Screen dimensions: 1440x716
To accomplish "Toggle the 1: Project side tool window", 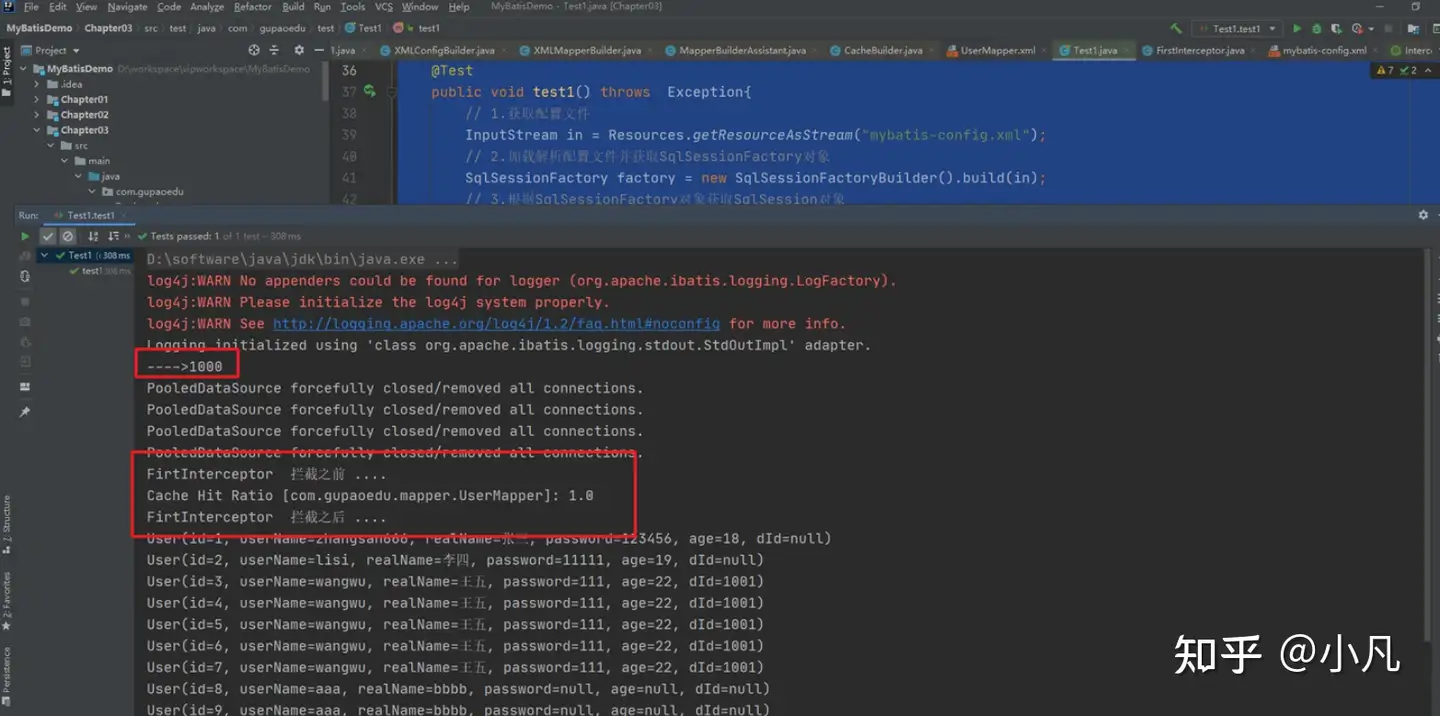I will click(x=6, y=72).
